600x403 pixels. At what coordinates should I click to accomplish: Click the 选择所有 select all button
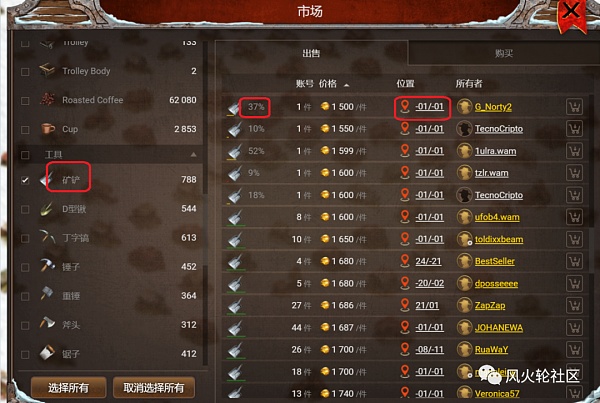coord(68,388)
